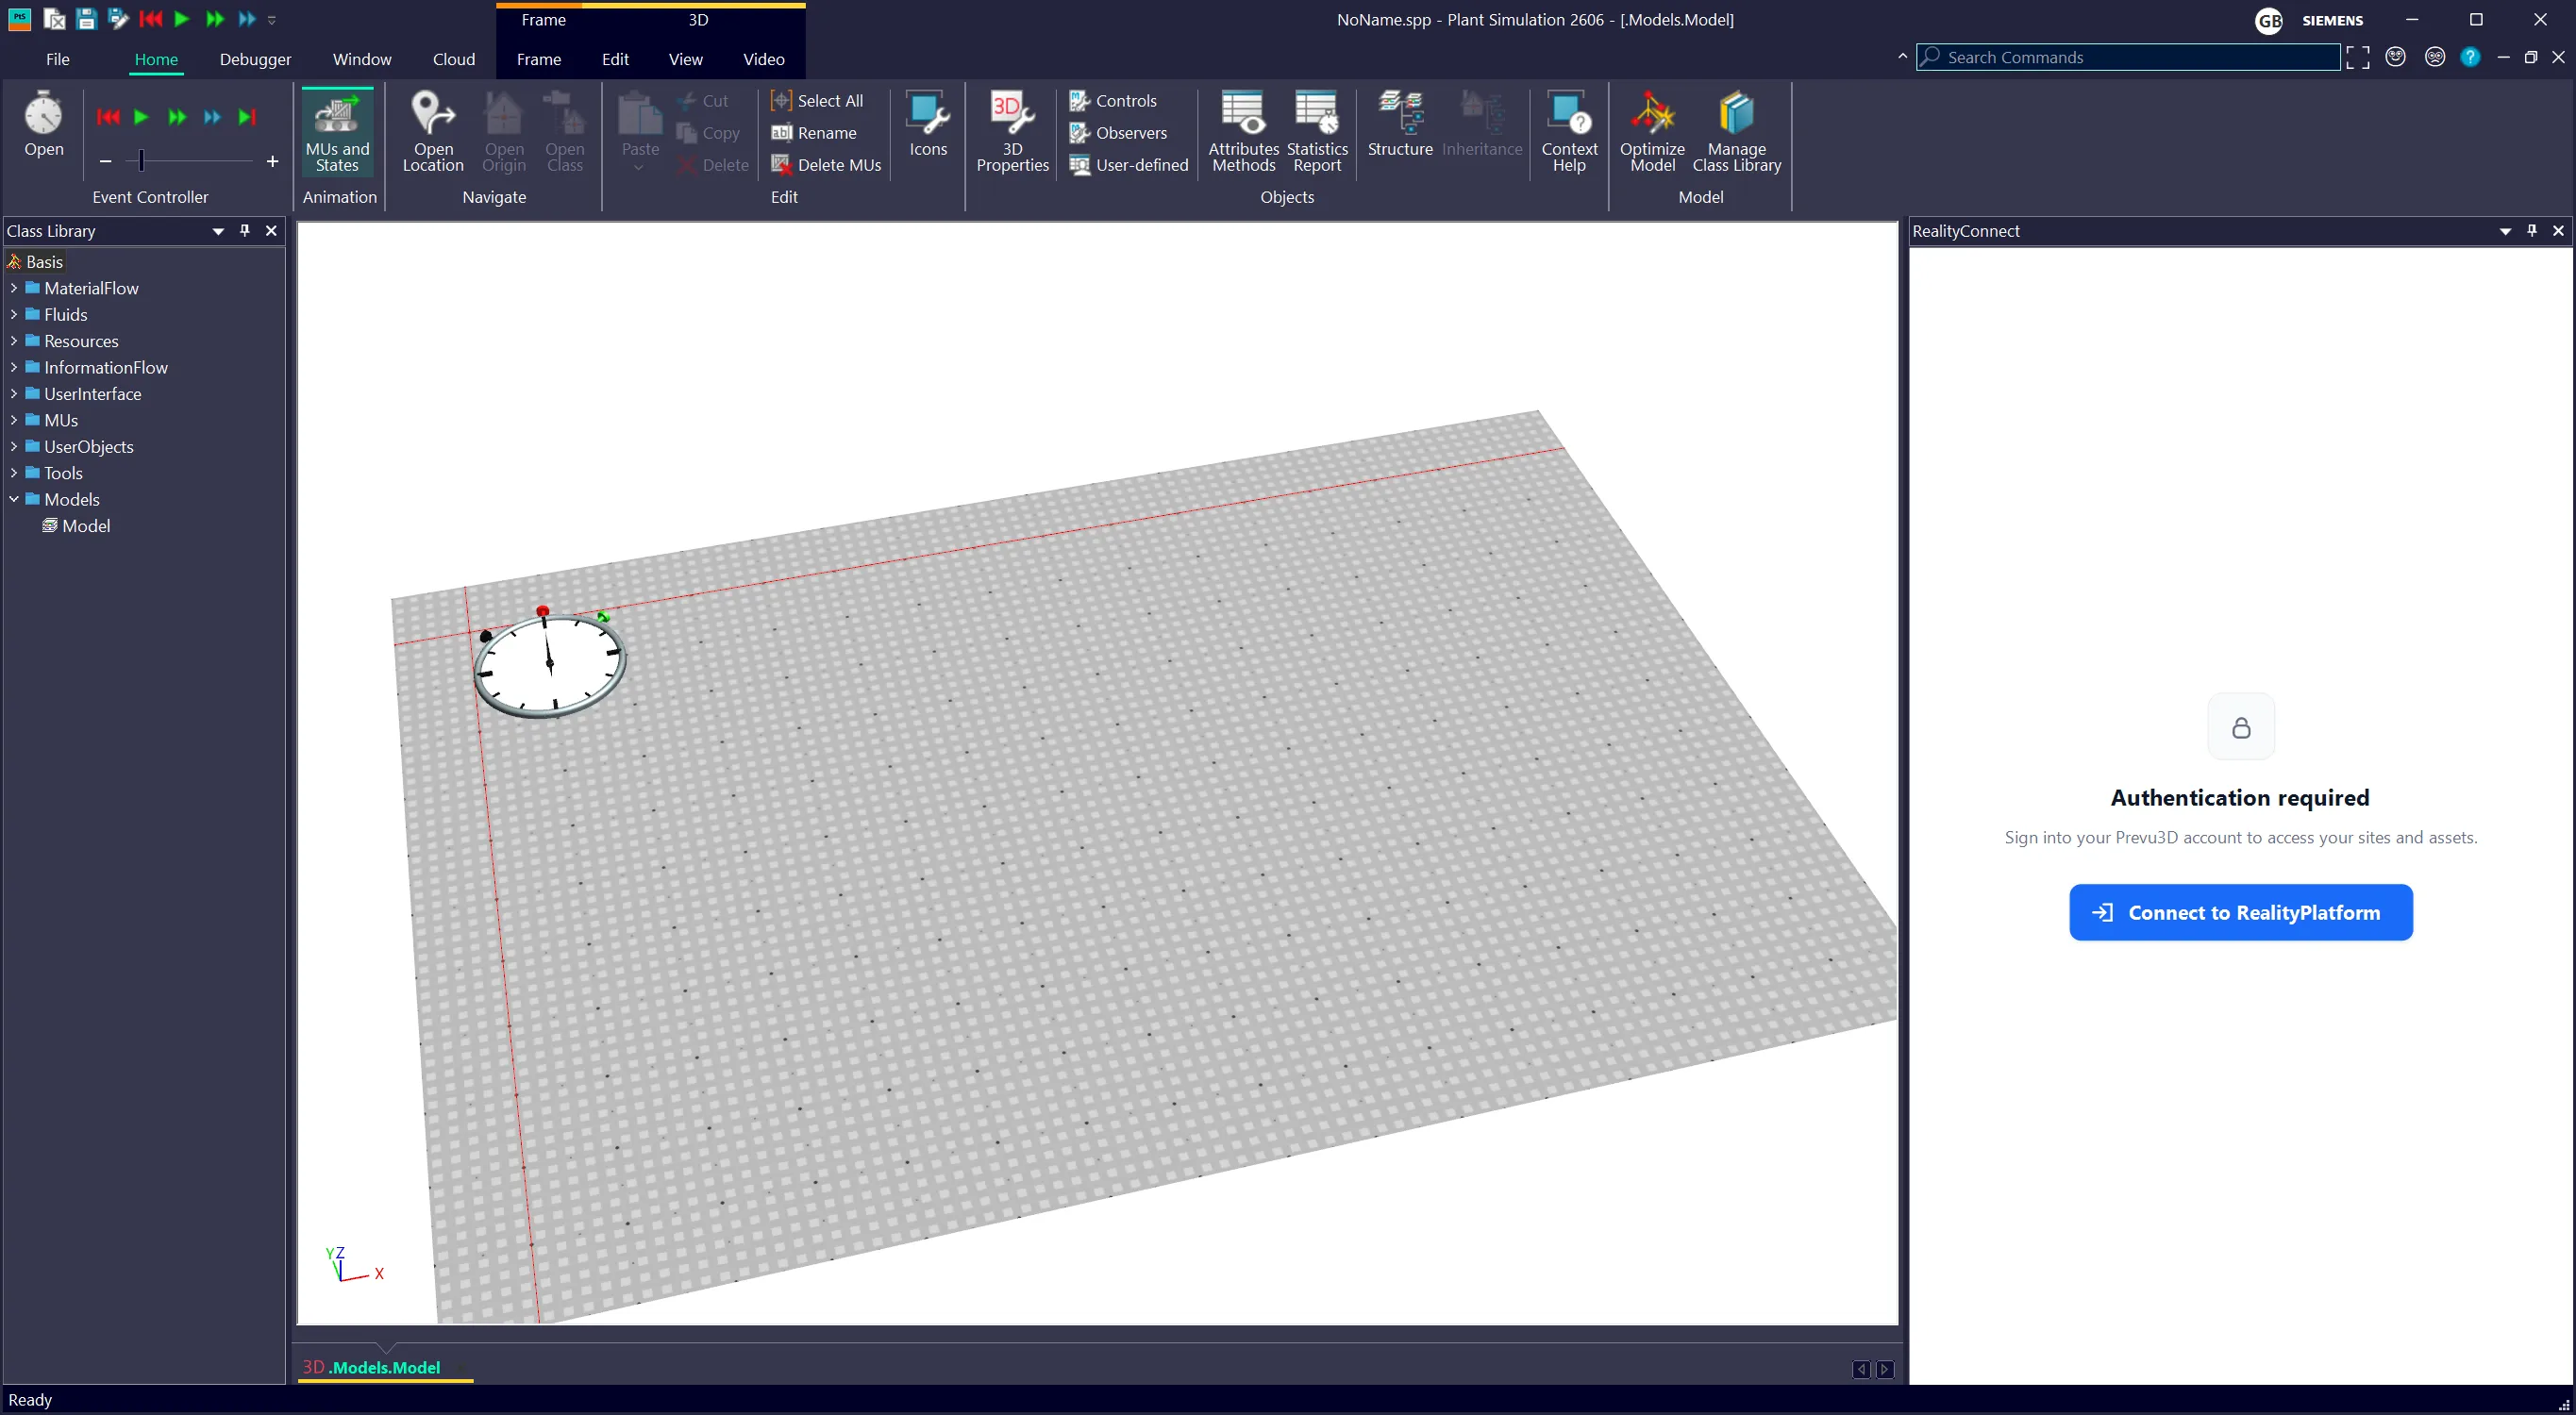This screenshot has height=1415, width=2576.
Task: Launch Optimize Model
Action: (x=1652, y=131)
